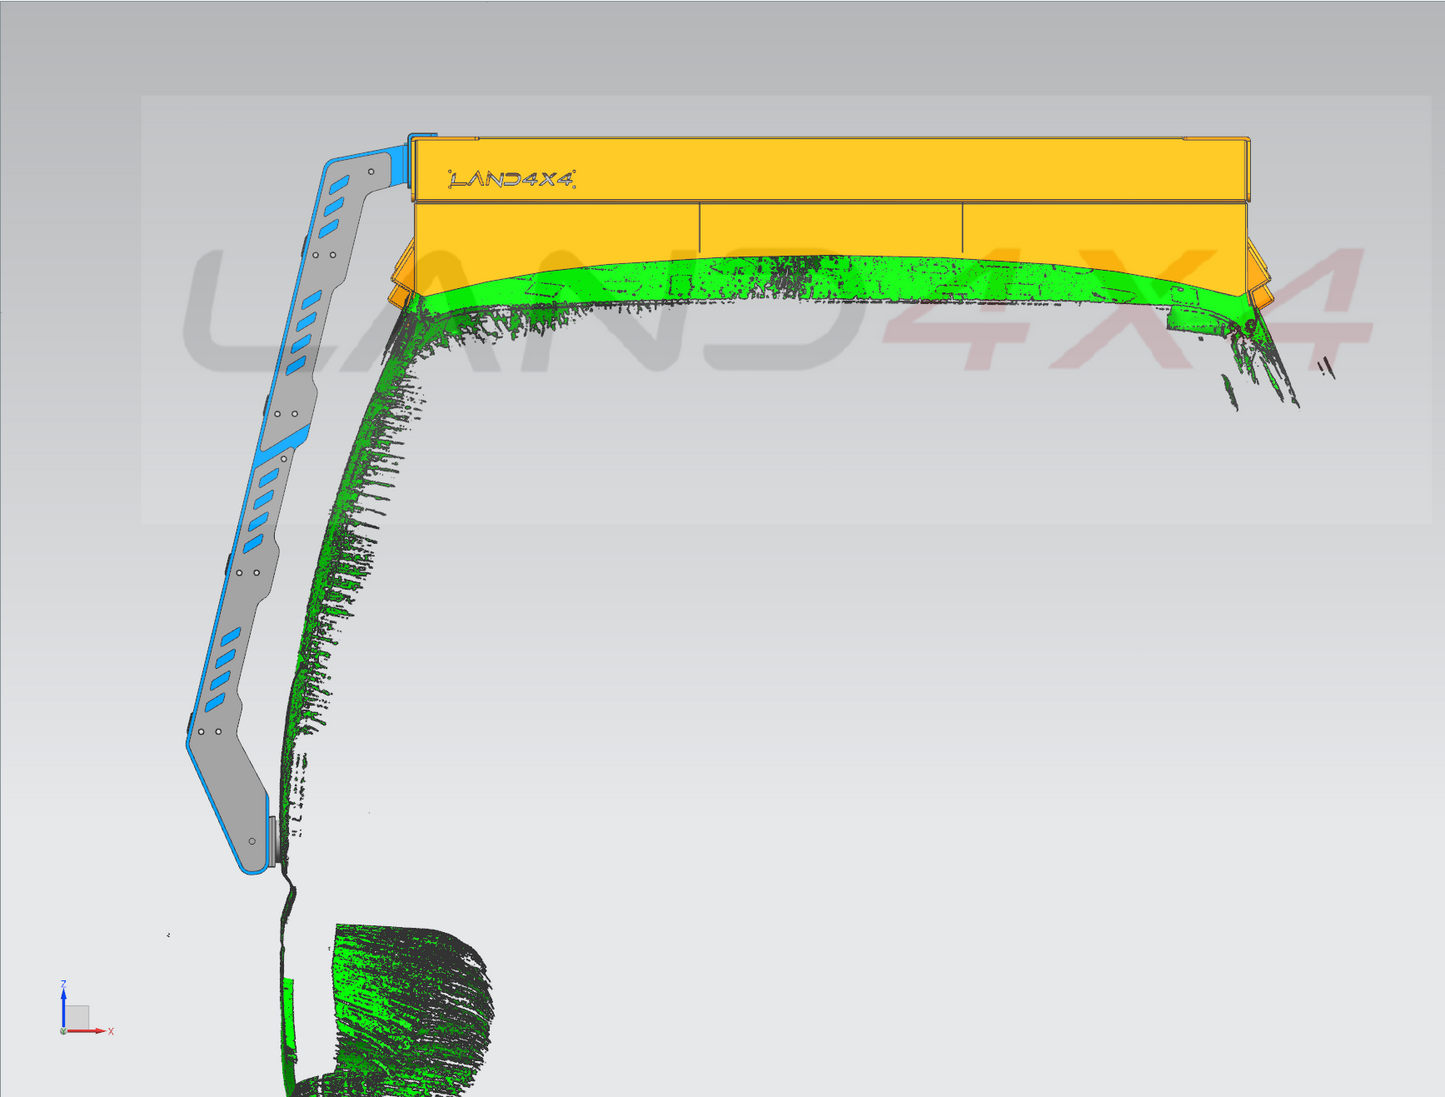Pick the right lower yellow panel segment

(1100, 230)
